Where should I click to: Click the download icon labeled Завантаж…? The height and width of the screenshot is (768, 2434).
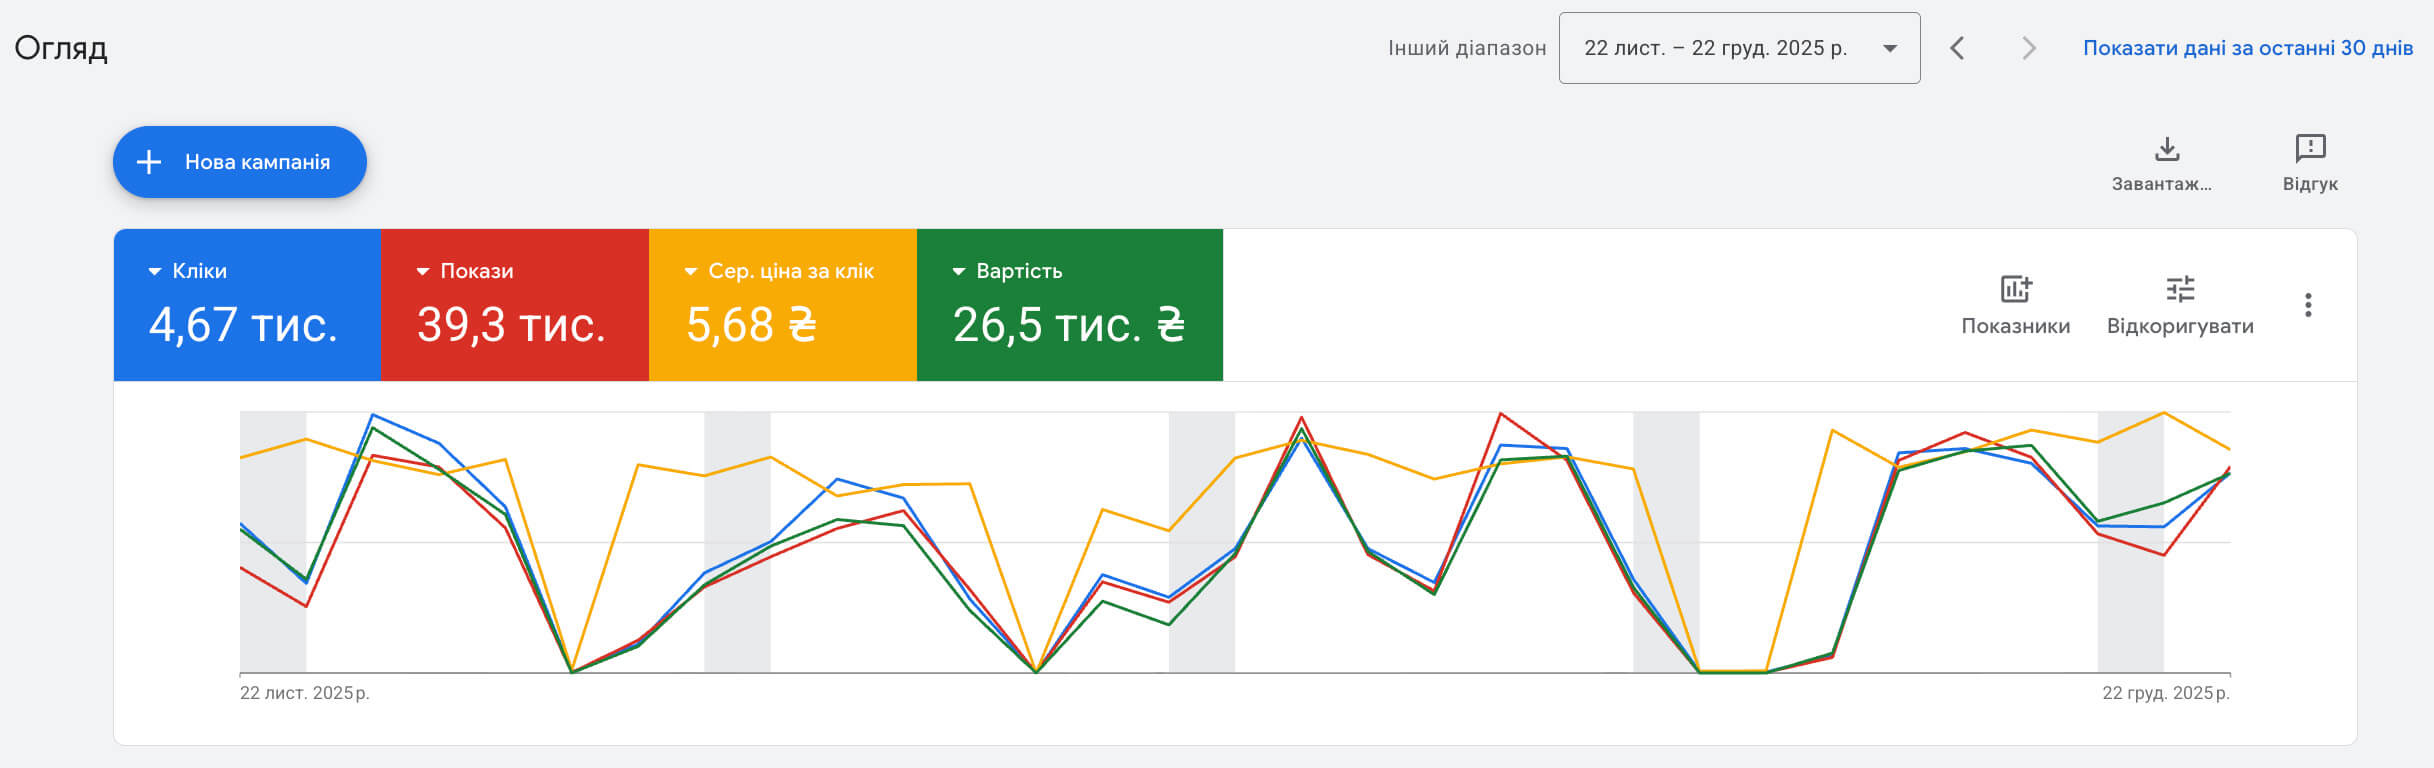pyautogui.click(x=2166, y=150)
